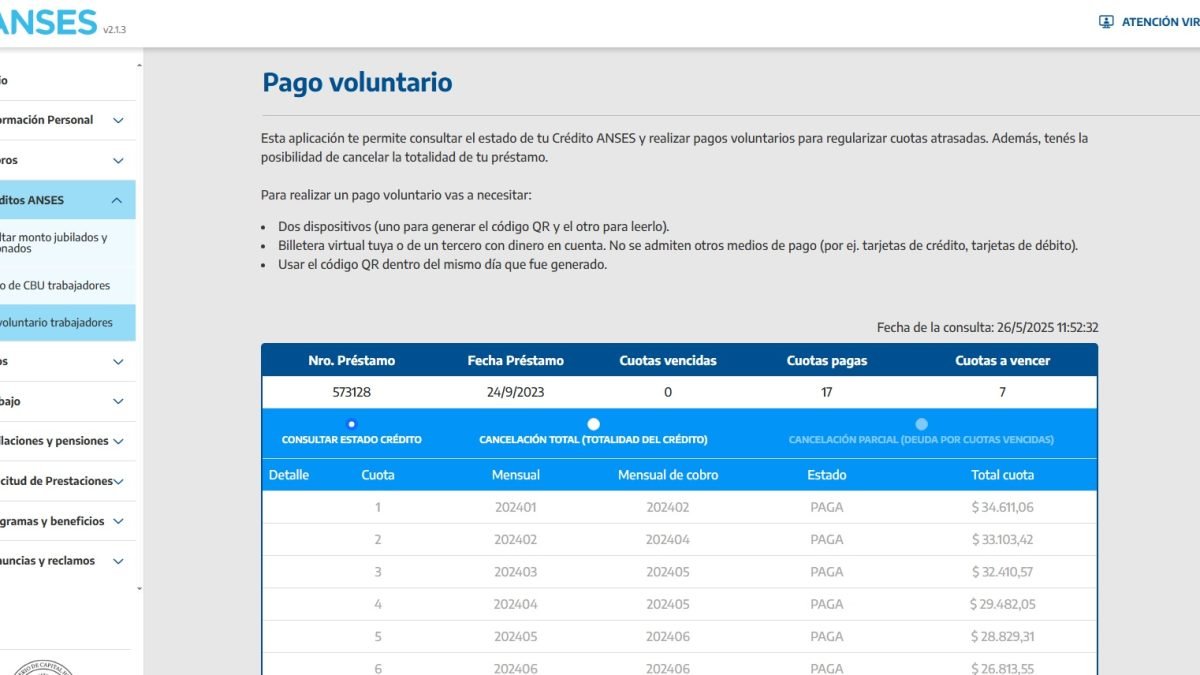The width and height of the screenshot is (1200, 675).
Task: Click the Fecha Préstamo column header
Action: point(515,360)
